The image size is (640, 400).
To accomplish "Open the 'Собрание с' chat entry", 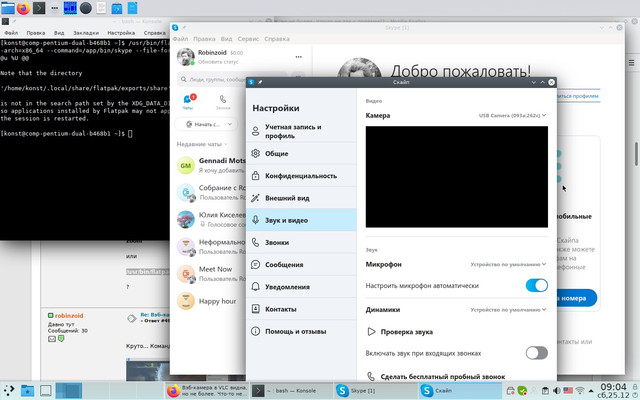I will tap(211, 193).
